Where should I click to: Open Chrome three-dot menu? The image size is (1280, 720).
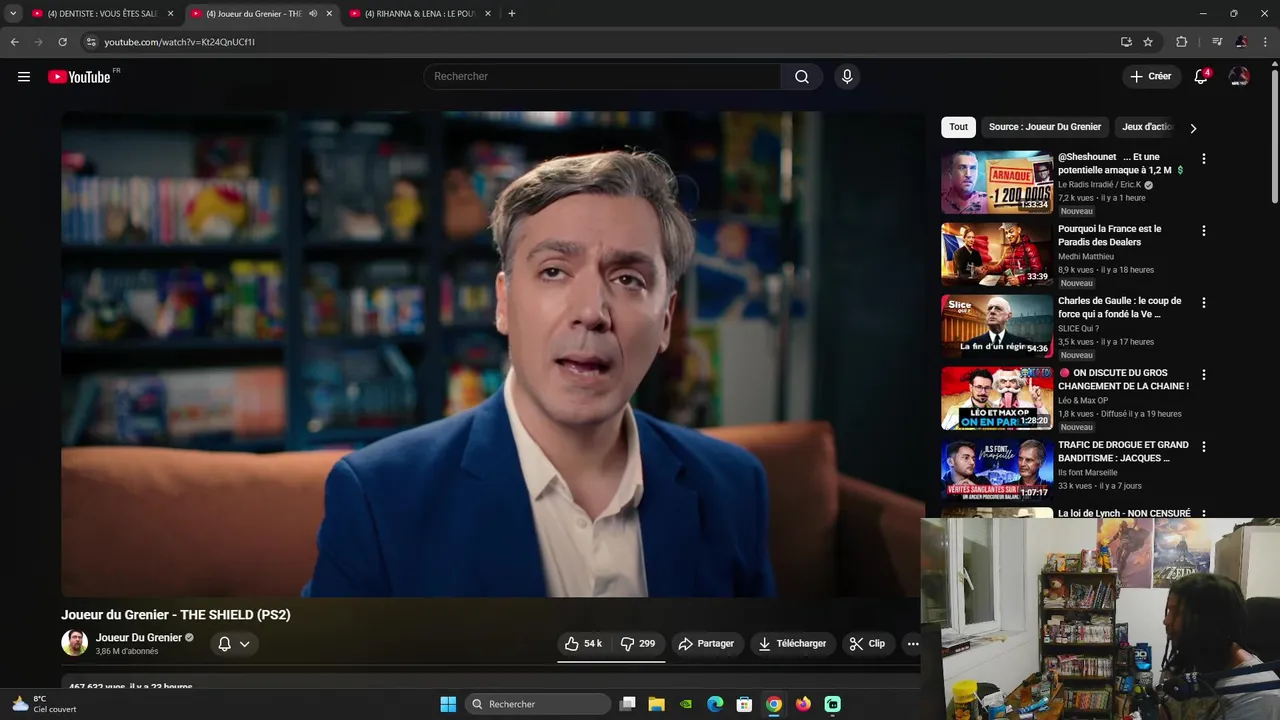tap(1265, 42)
